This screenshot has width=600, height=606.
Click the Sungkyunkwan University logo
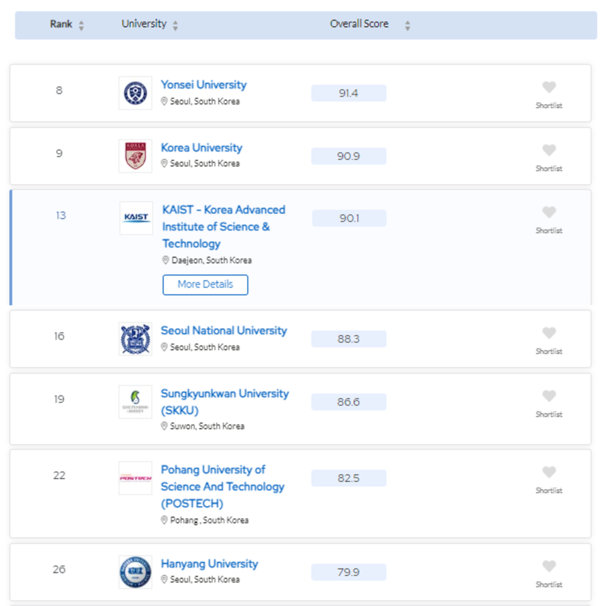[135, 402]
